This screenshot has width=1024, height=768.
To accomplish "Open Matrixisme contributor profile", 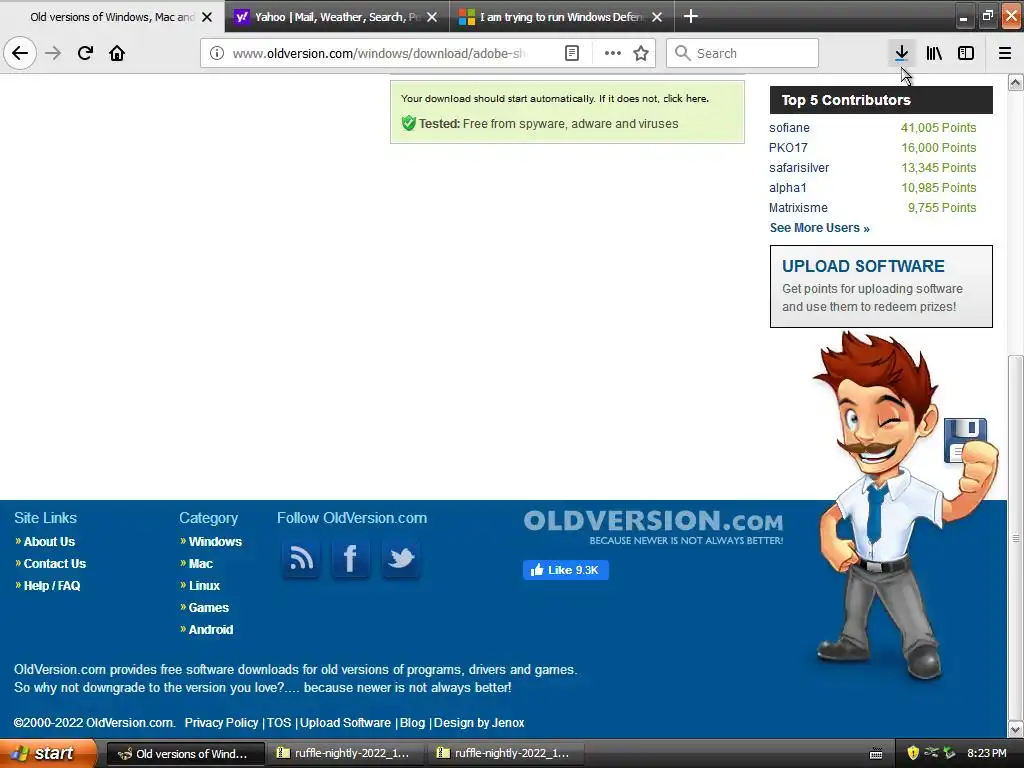I will click(798, 208).
